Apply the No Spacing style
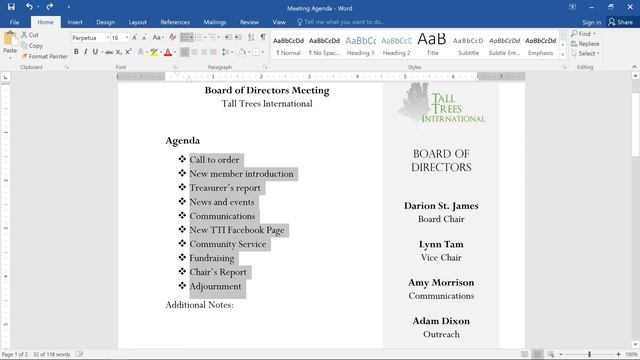 click(x=324, y=45)
